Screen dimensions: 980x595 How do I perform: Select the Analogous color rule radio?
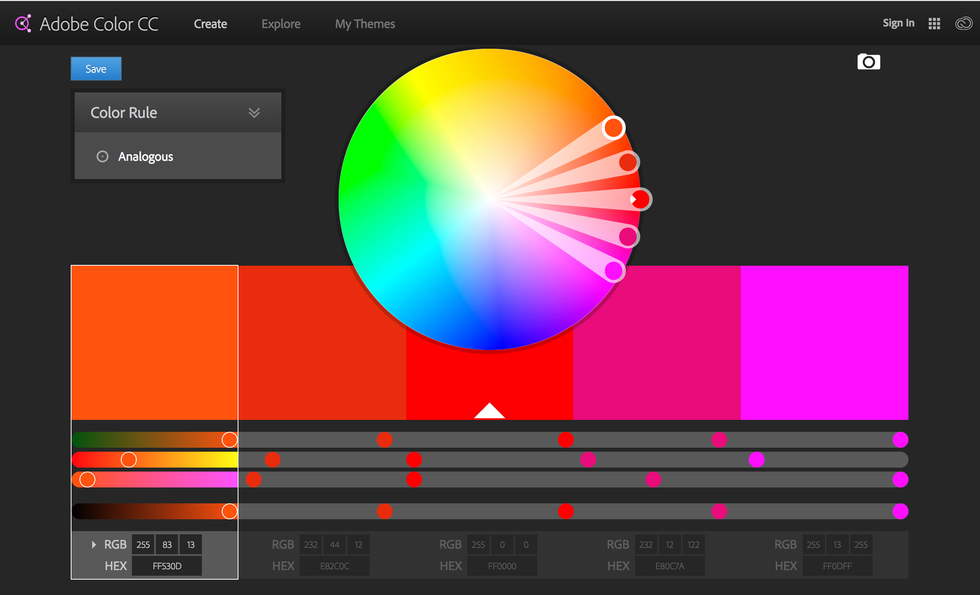coord(102,157)
